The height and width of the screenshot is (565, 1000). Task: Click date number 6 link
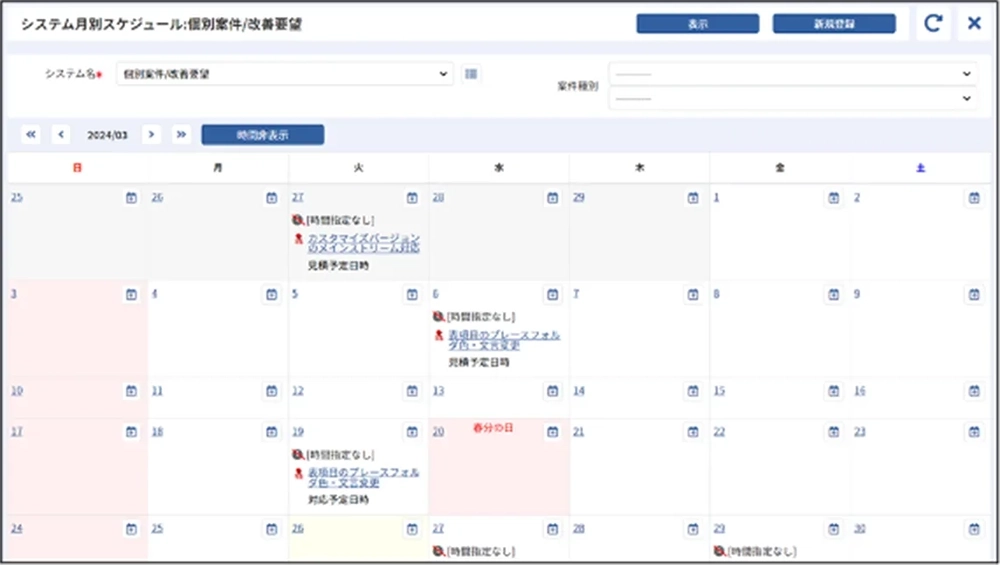coord(436,294)
